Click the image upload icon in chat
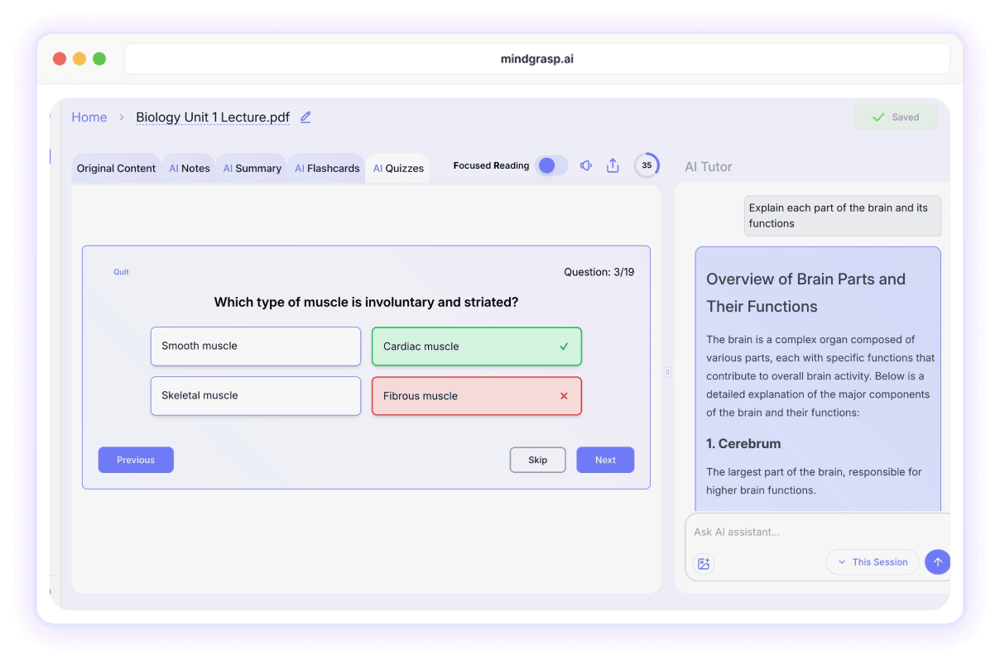Viewport: 1000px width, 664px height. tap(704, 563)
